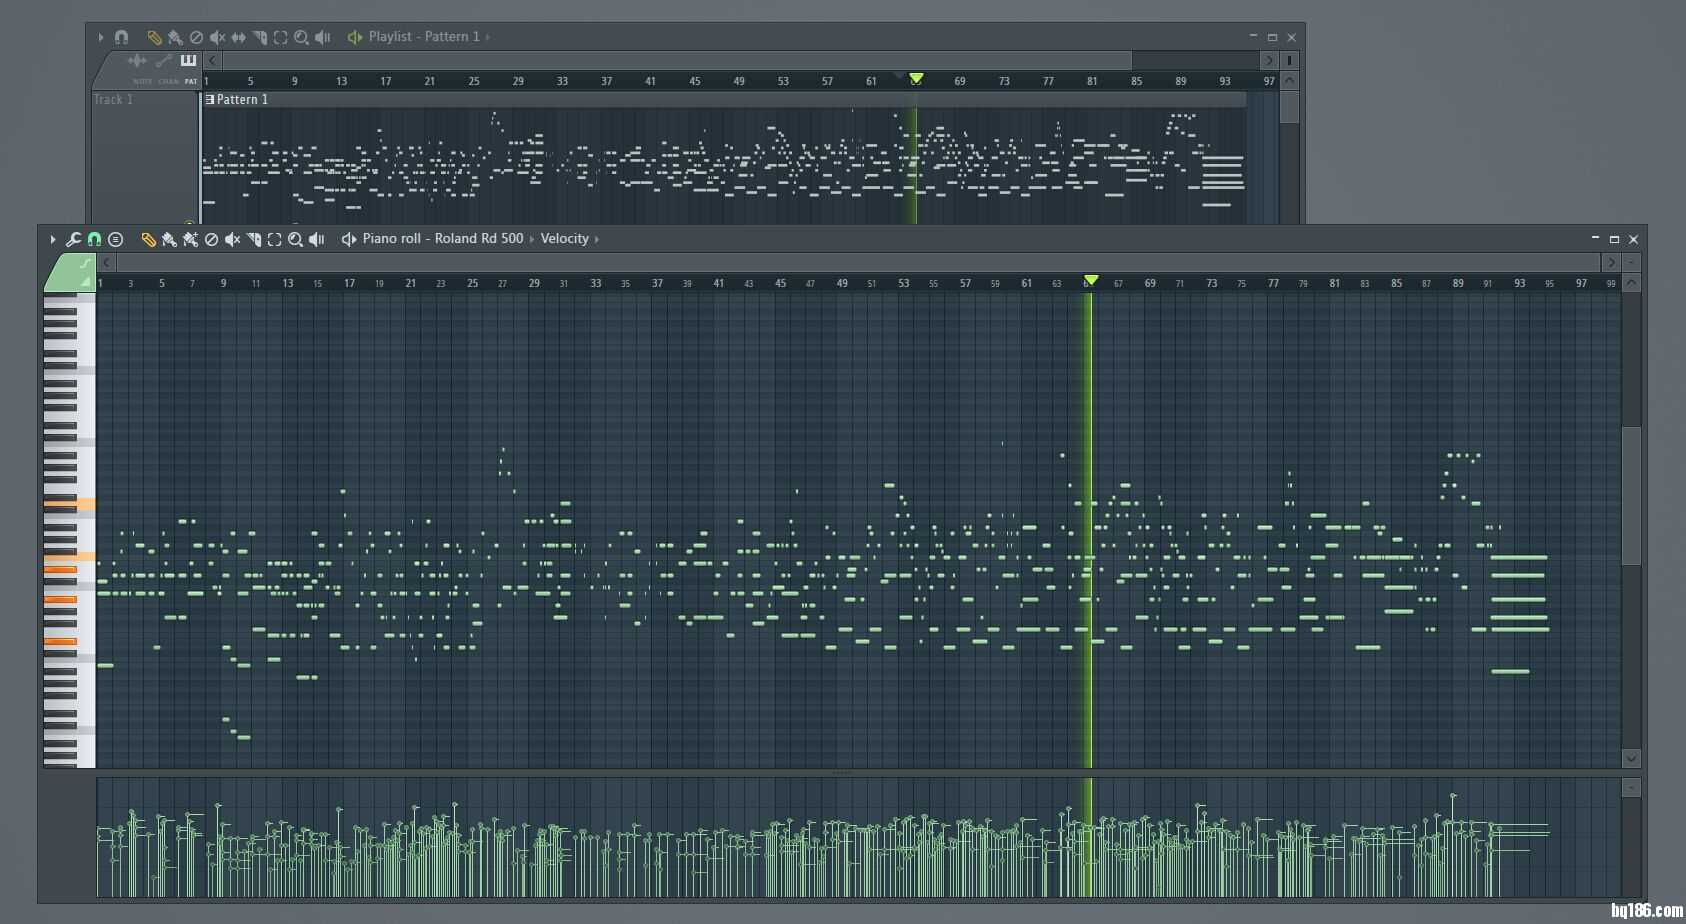
Task: Select the Playlist draw pencil tool
Action: tap(154, 37)
